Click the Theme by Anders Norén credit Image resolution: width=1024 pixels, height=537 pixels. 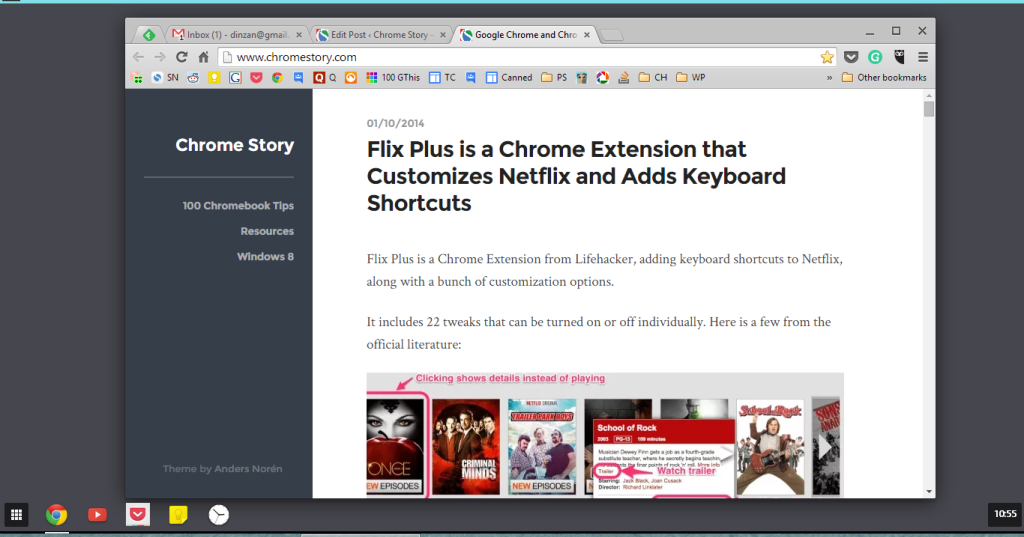coord(222,468)
